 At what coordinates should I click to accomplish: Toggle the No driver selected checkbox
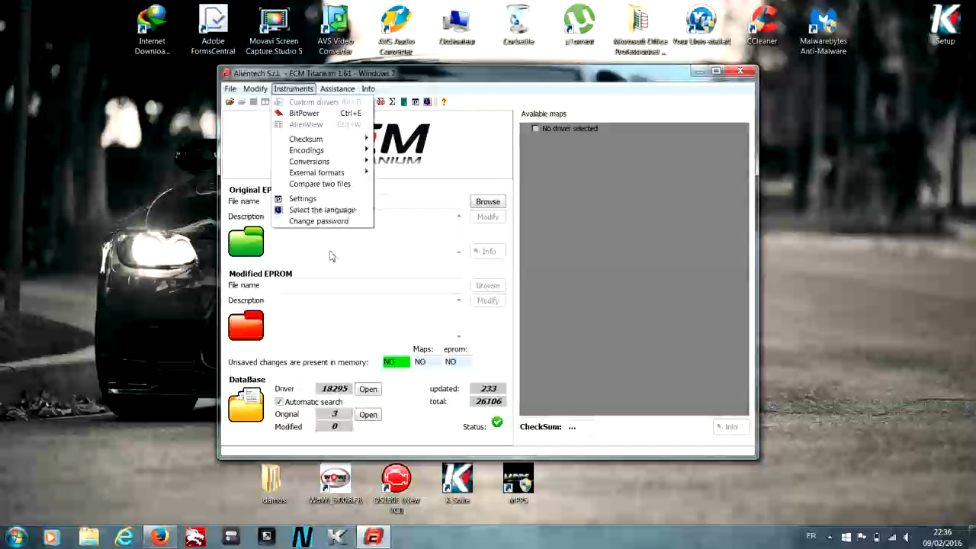point(535,128)
